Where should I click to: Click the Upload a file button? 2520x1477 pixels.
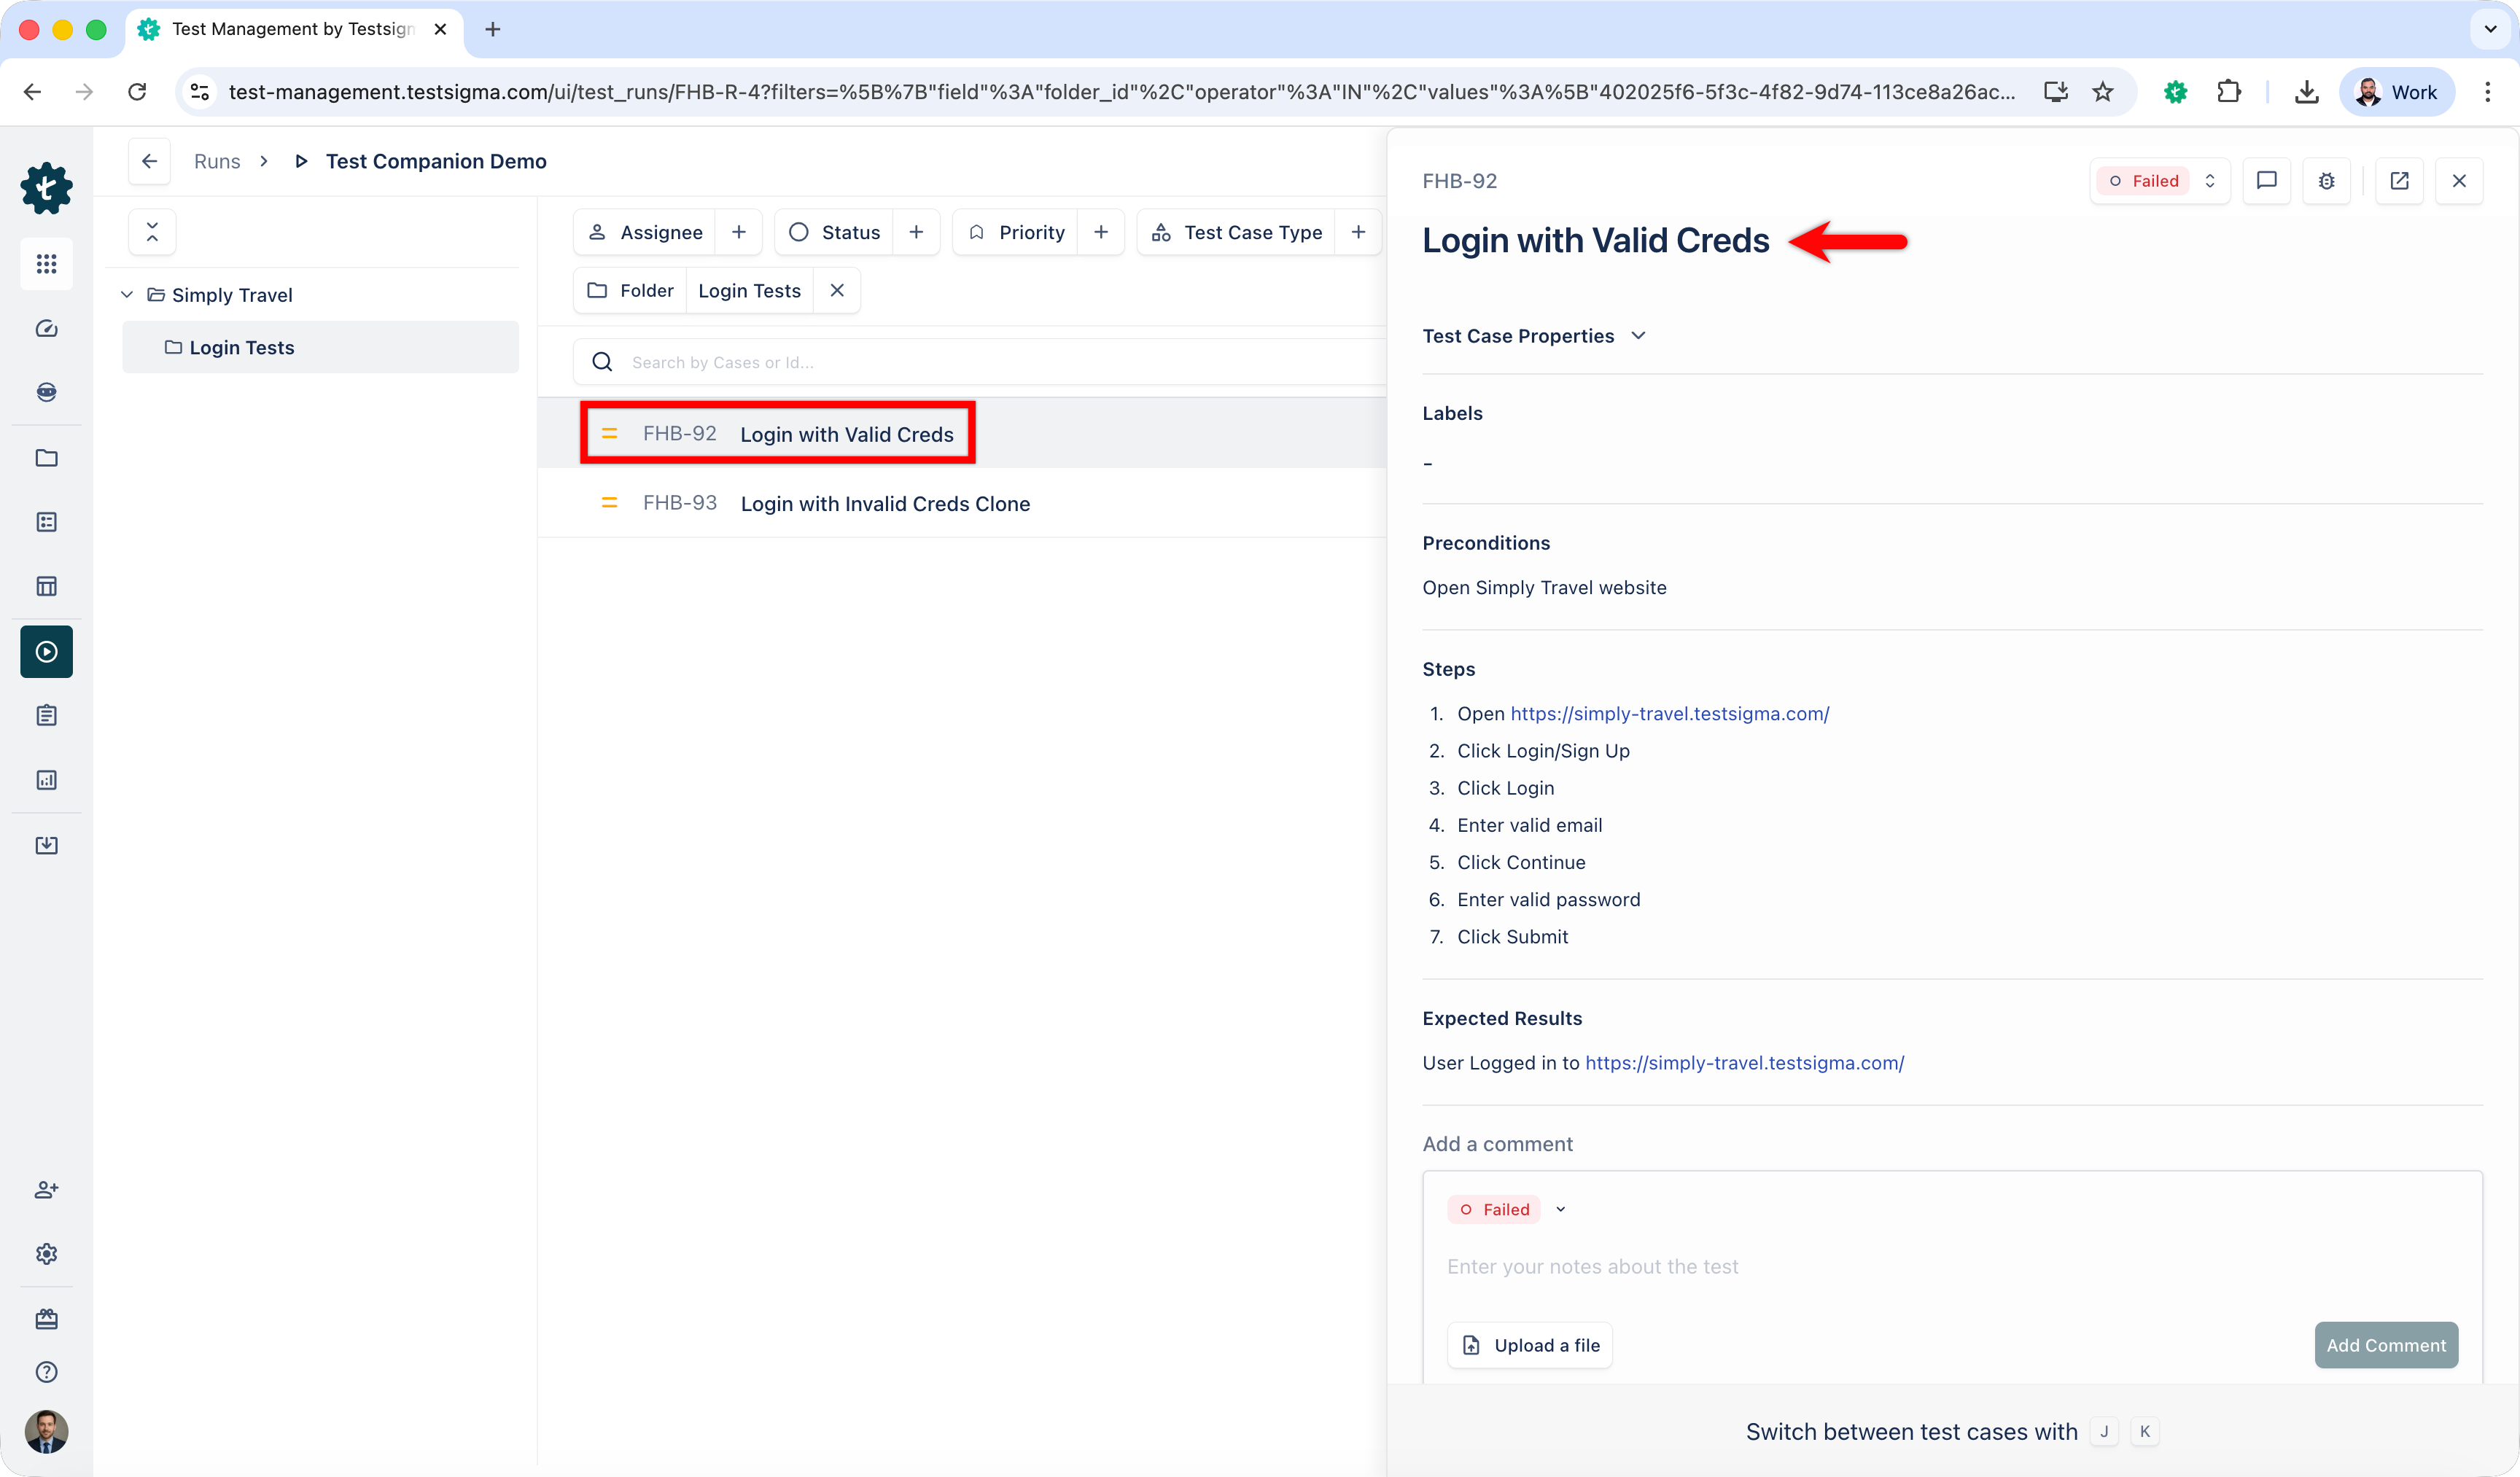coord(1530,1346)
